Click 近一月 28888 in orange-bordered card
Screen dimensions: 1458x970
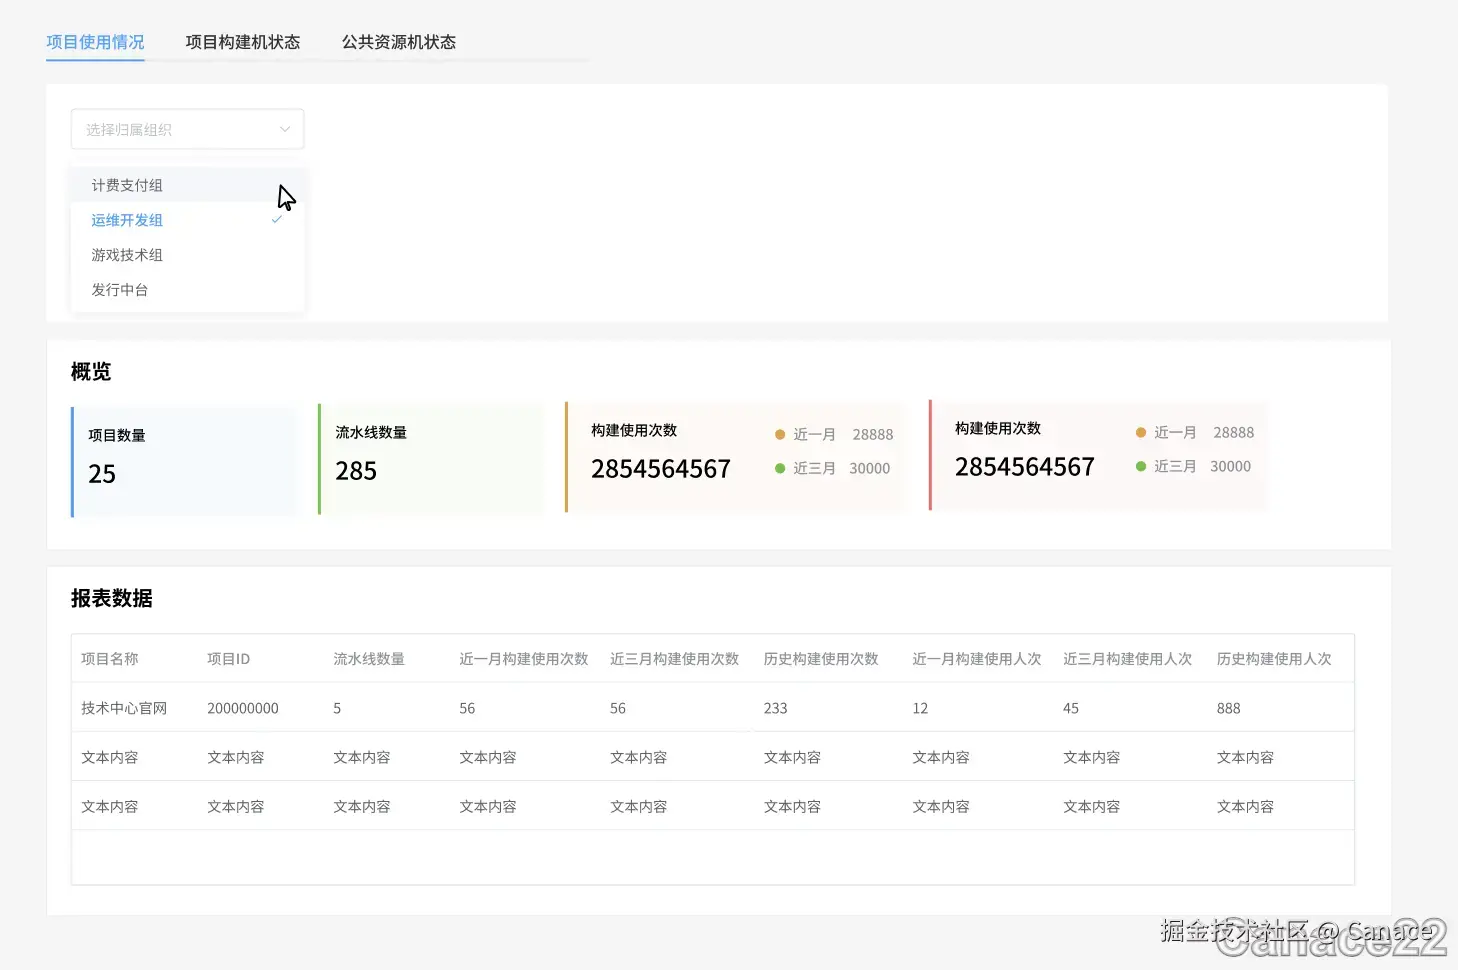[x=834, y=434]
